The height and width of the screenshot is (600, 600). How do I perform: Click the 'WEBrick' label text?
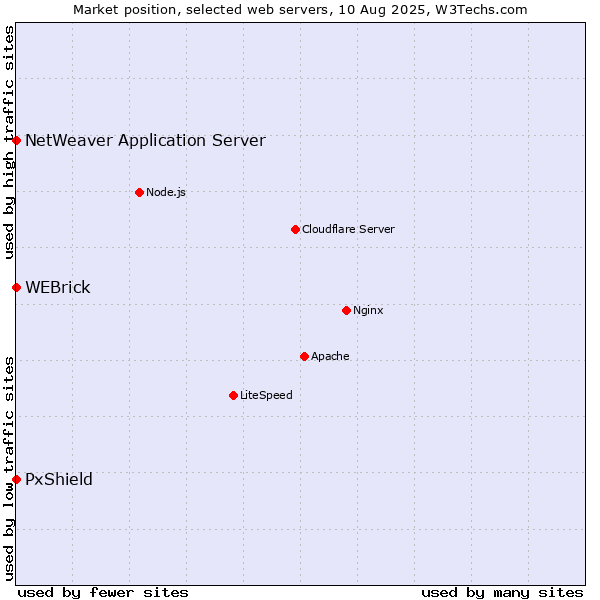(x=58, y=287)
